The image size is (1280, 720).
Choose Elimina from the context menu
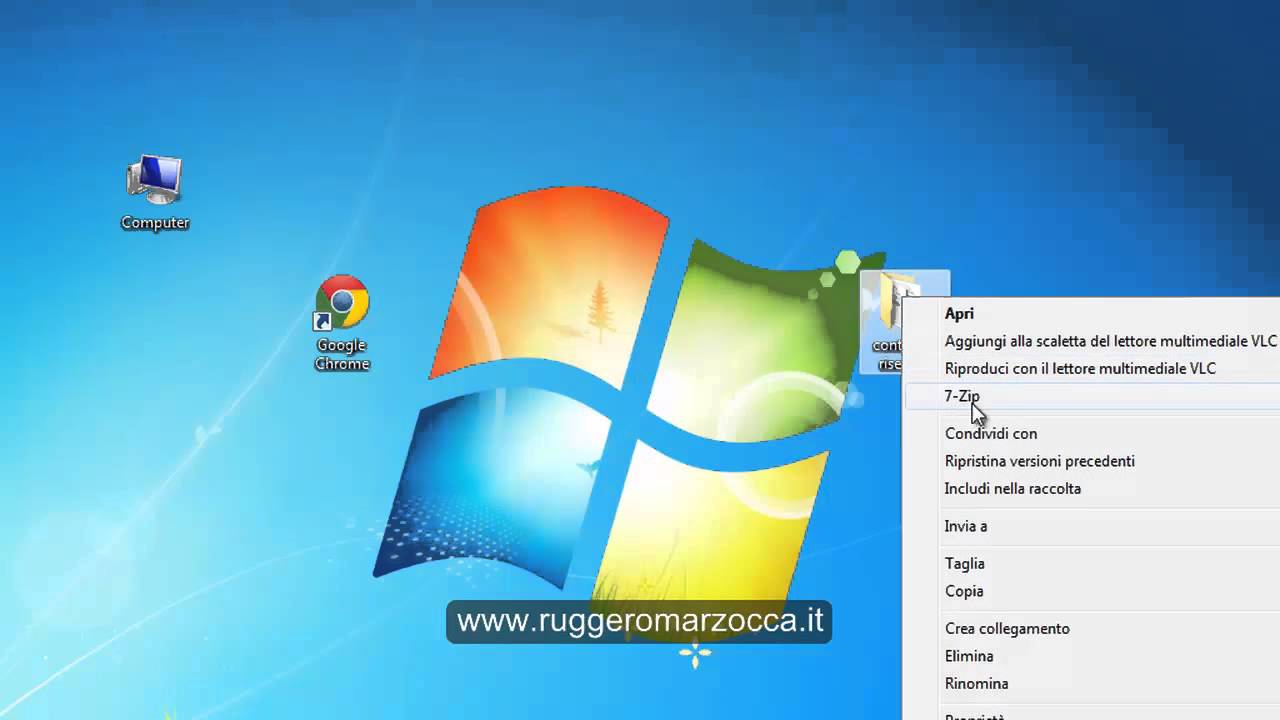(1091, 656)
